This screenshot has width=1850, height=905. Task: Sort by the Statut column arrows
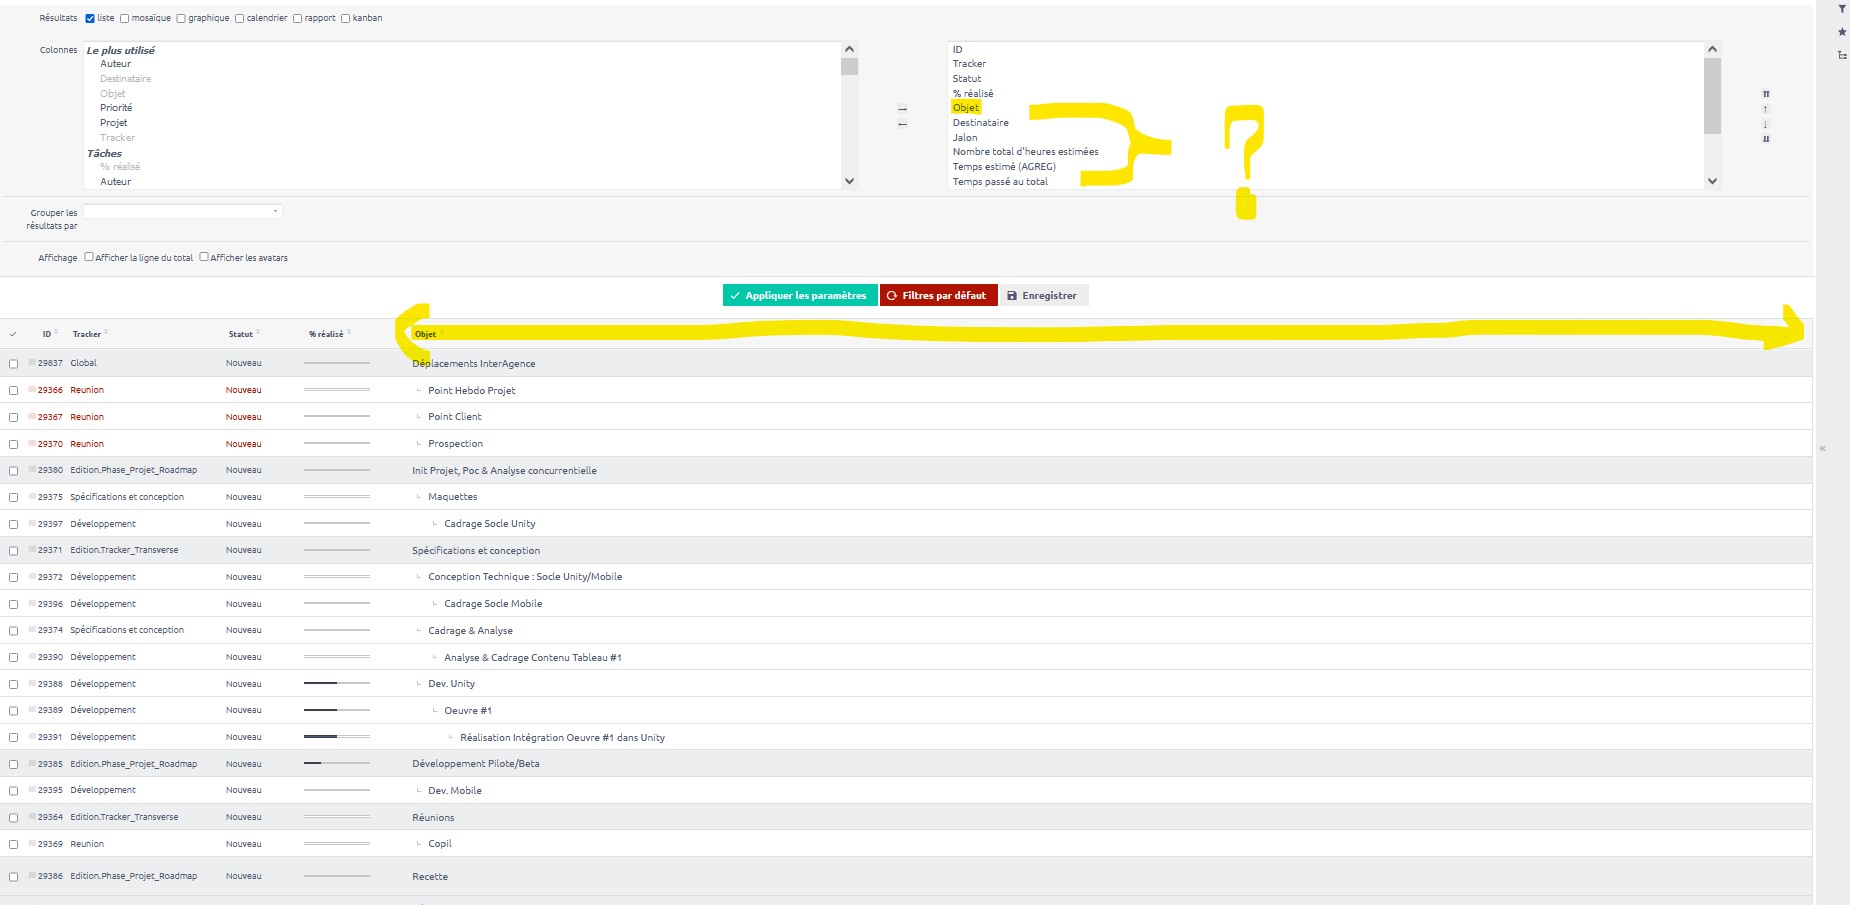pos(258,333)
